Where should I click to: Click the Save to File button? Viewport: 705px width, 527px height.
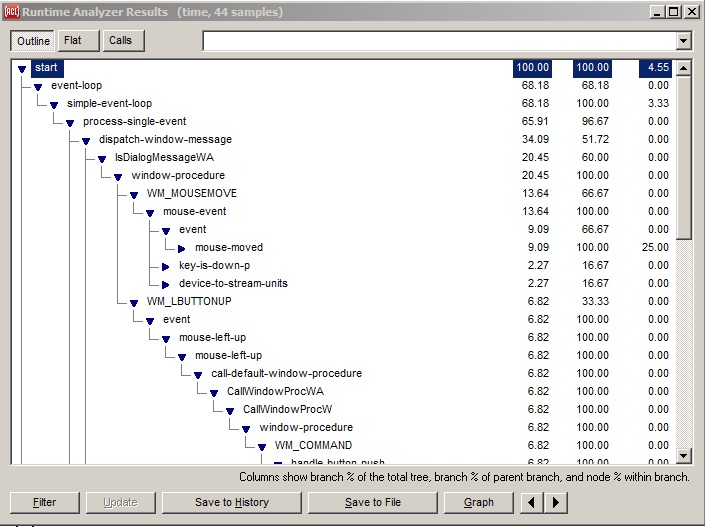click(373, 502)
